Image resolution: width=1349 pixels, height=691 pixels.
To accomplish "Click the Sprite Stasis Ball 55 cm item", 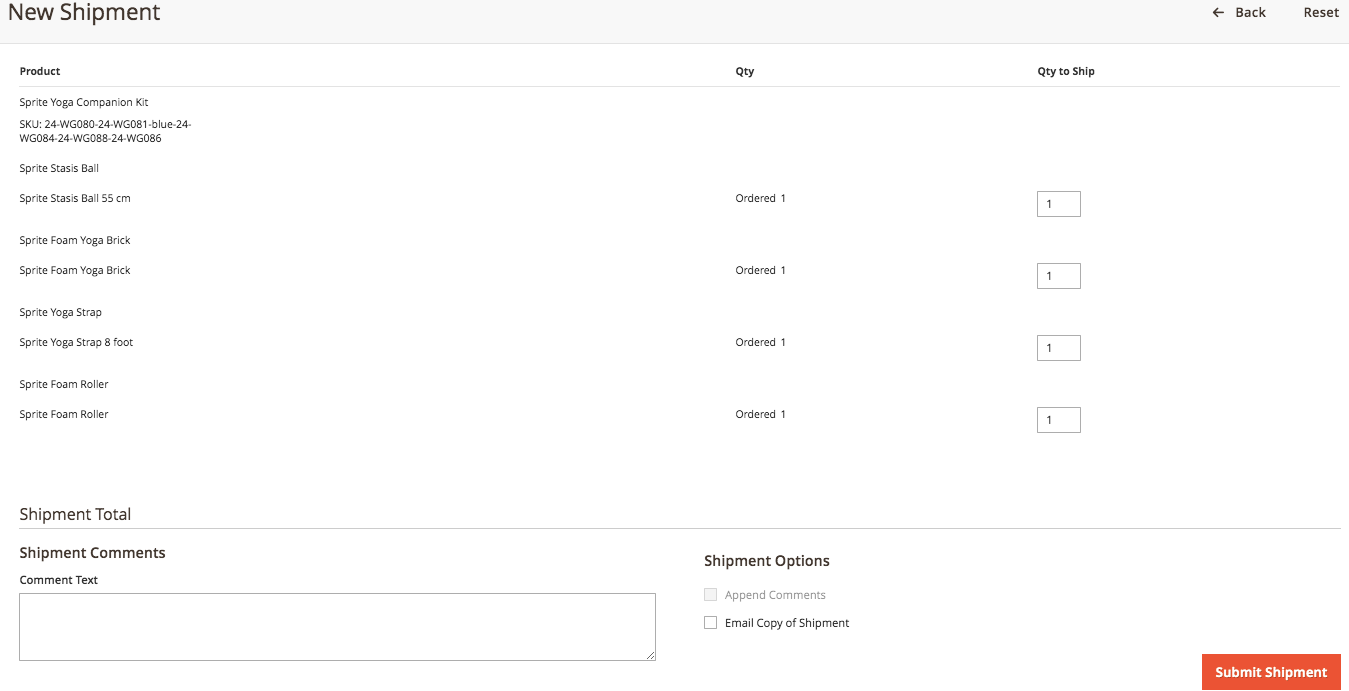I will tap(74, 198).
